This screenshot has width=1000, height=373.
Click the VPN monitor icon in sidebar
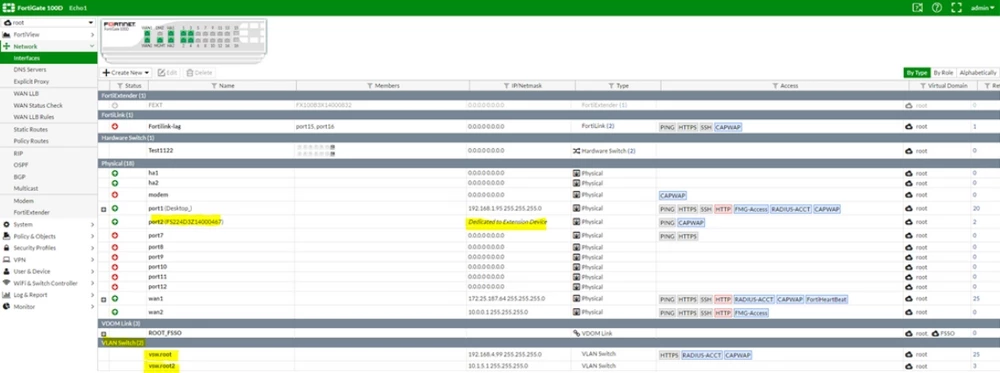pyautogui.click(x=7, y=260)
